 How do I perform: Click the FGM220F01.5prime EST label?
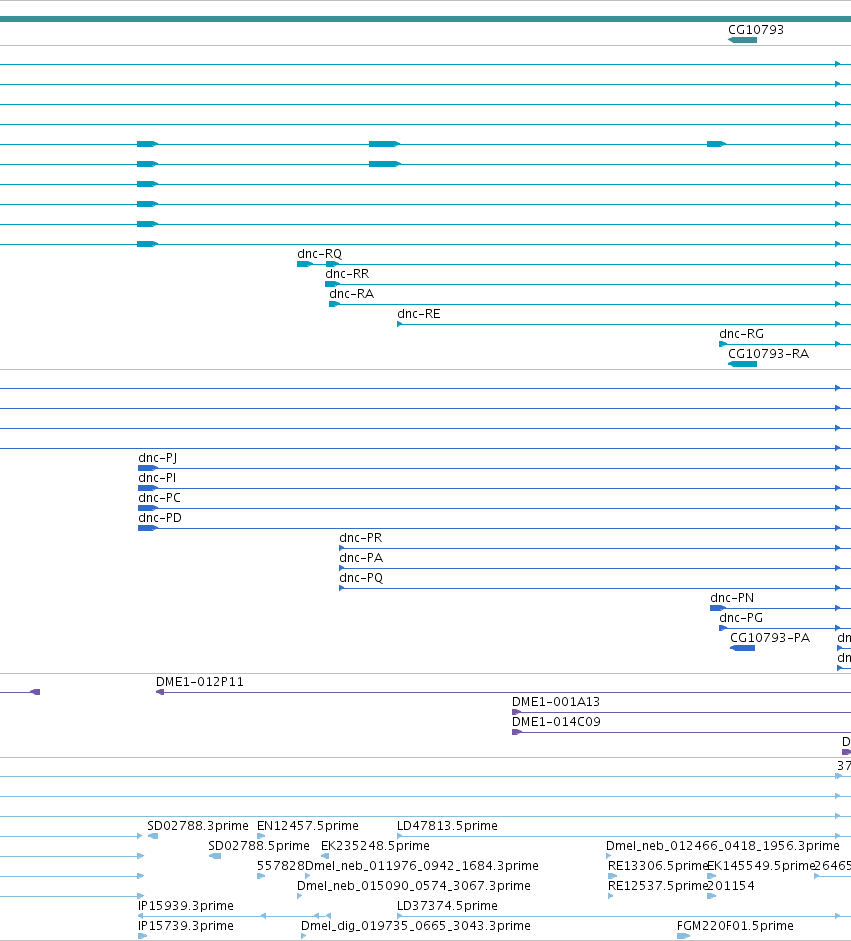[735, 926]
